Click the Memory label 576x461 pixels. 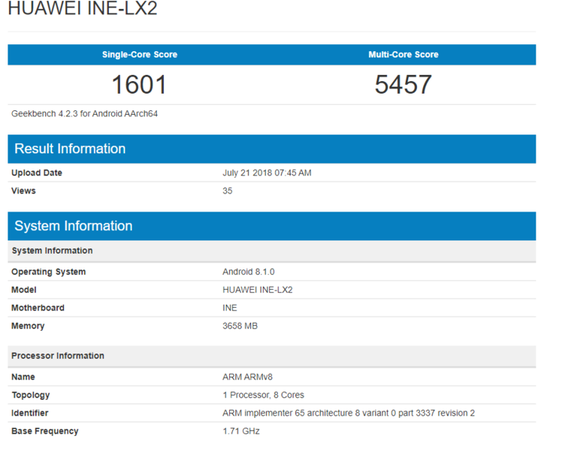click(28, 326)
